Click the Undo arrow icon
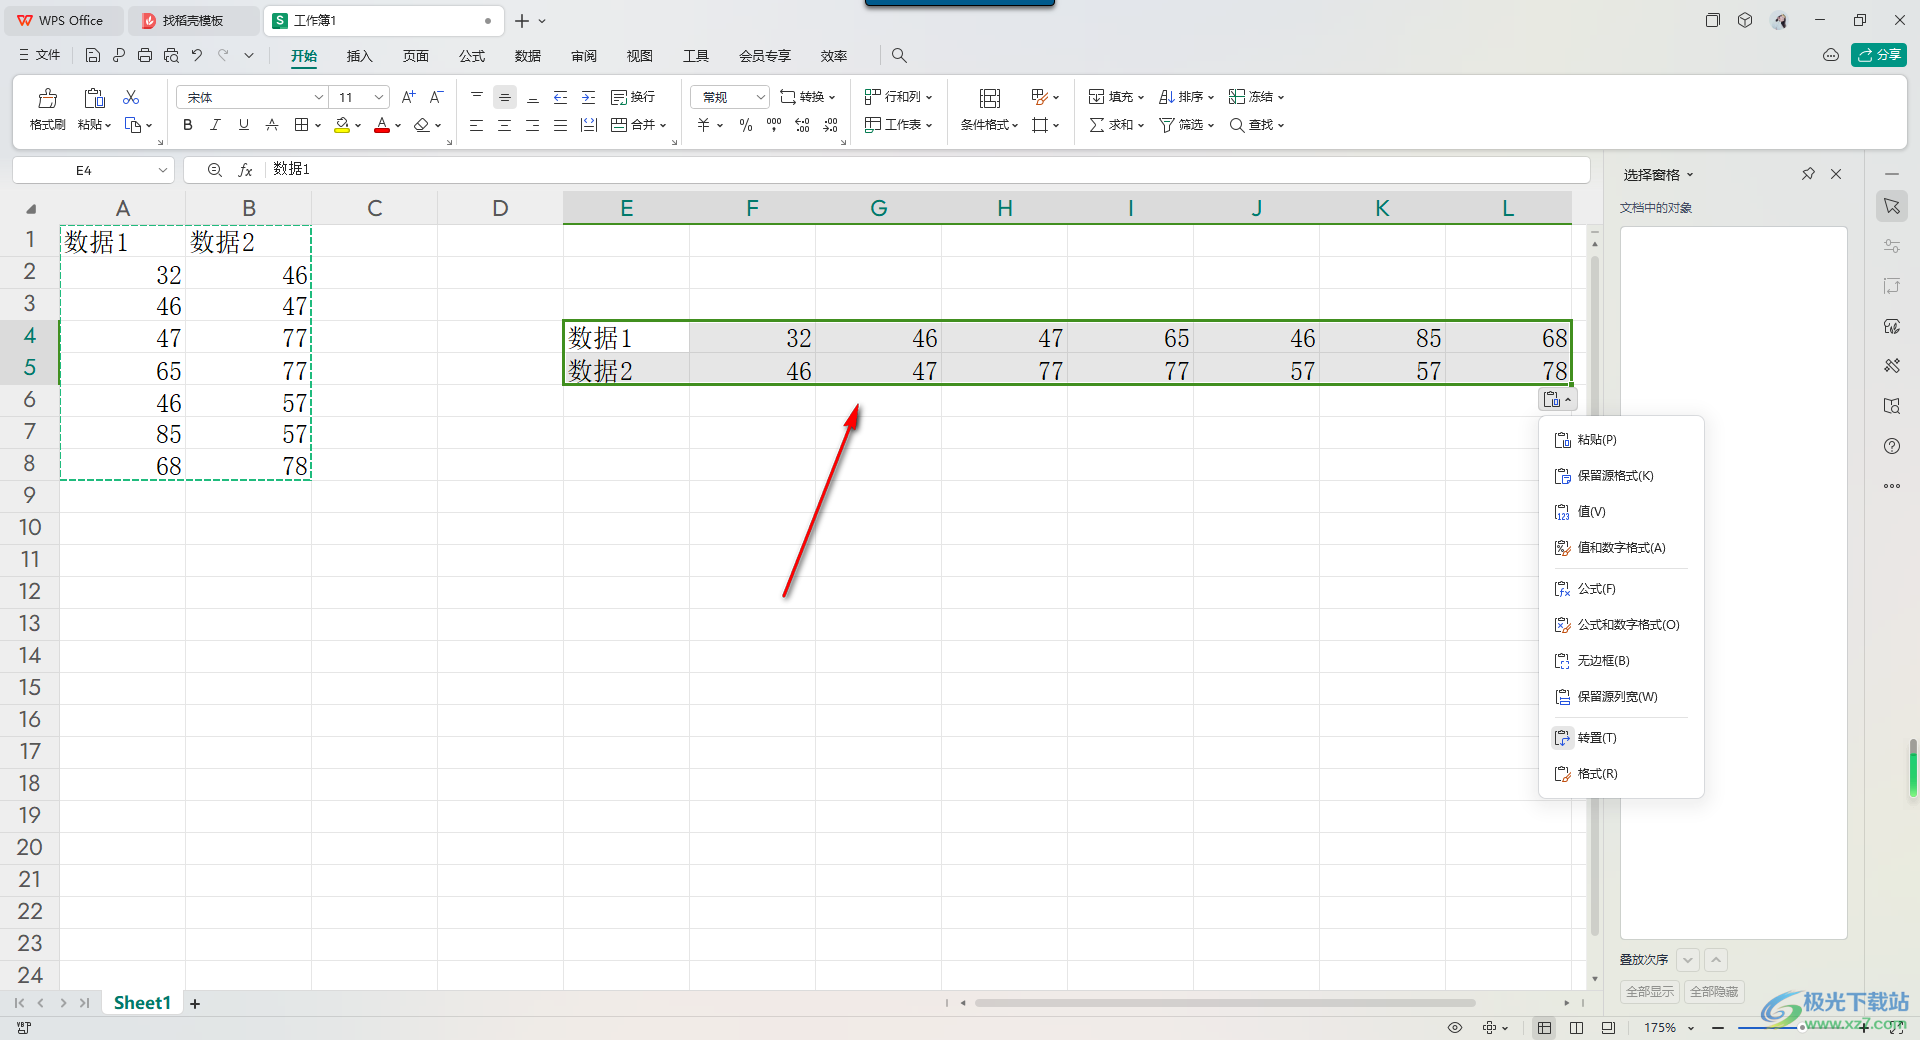This screenshot has height=1040, width=1920. [x=197, y=55]
